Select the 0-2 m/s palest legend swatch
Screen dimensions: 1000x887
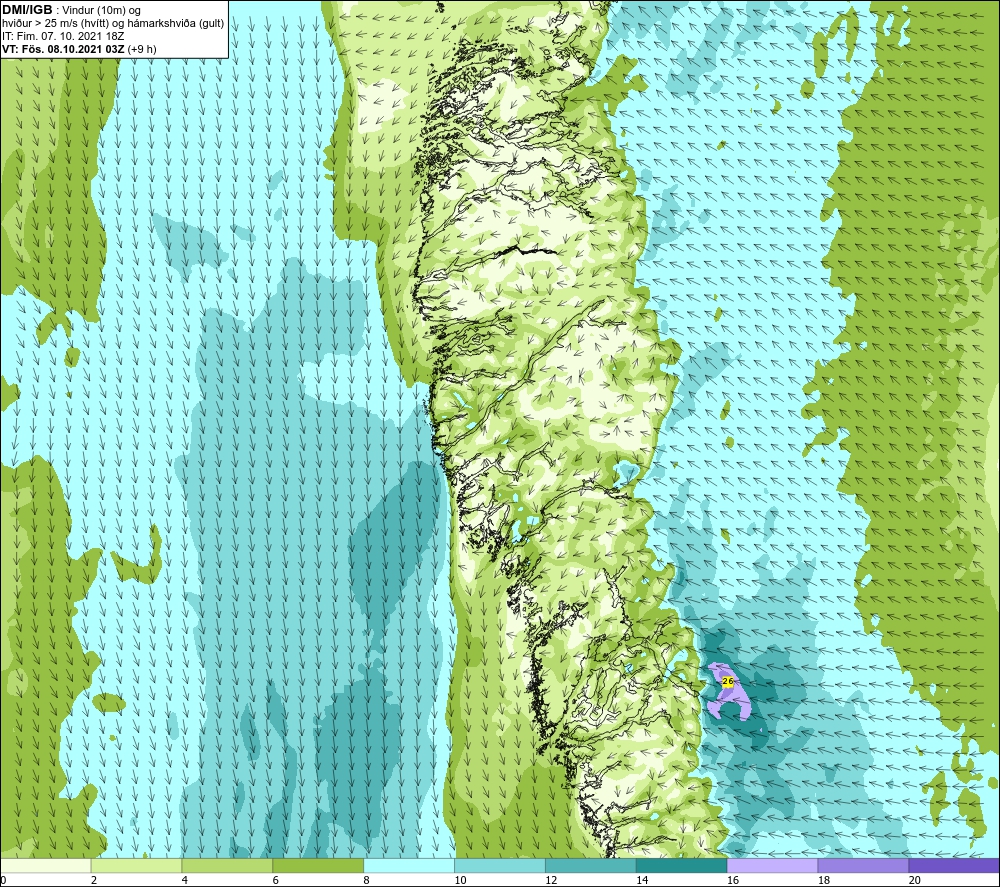tap(46, 866)
